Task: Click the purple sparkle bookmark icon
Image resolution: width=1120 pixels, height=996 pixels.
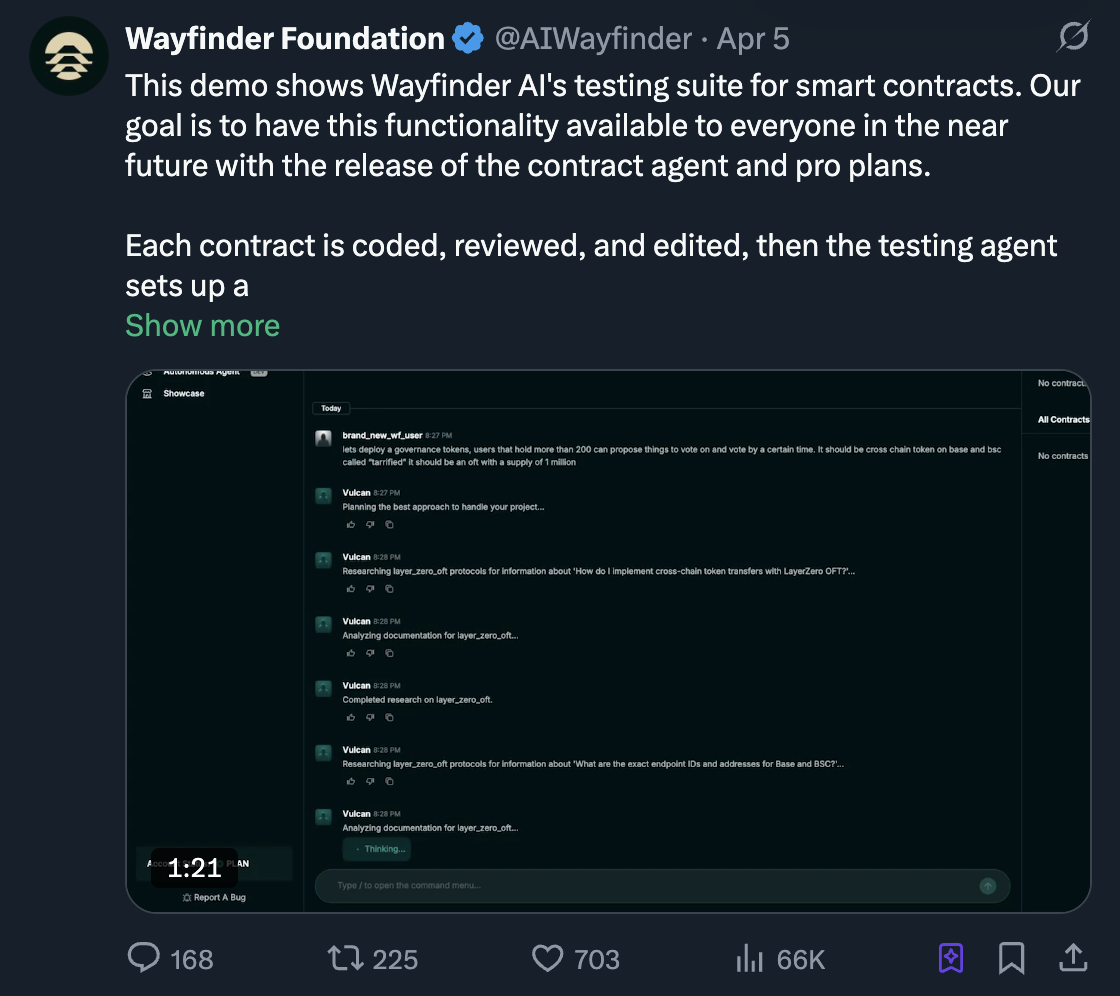Action: [x=951, y=959]
